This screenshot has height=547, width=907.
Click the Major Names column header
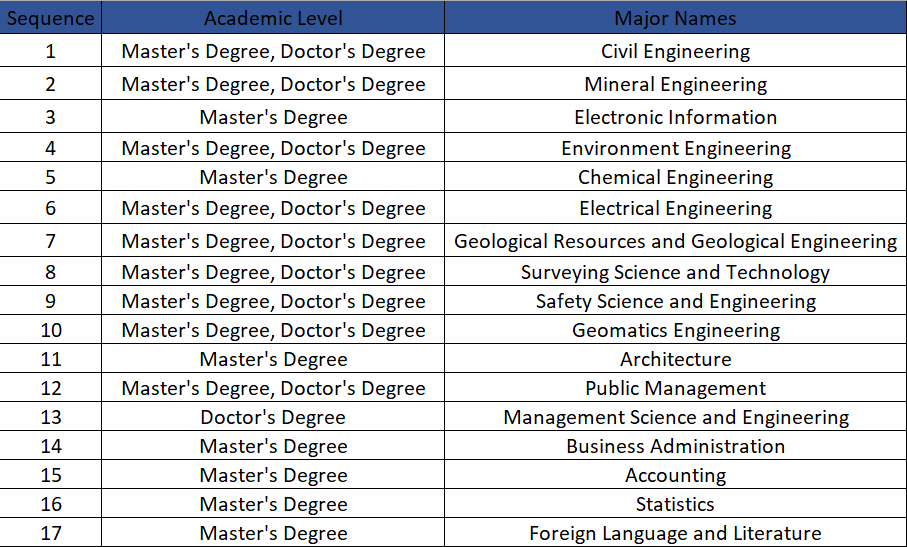[x=675, y=18]
